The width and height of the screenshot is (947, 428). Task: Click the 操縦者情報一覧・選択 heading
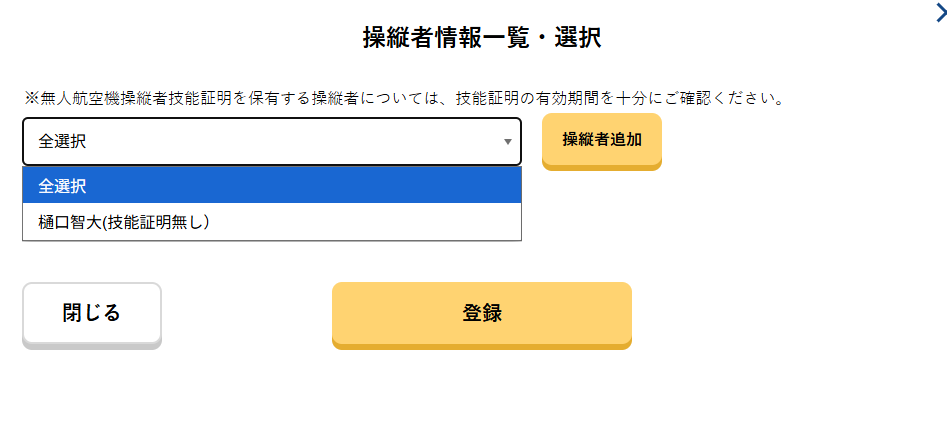[x=481, y=38]
